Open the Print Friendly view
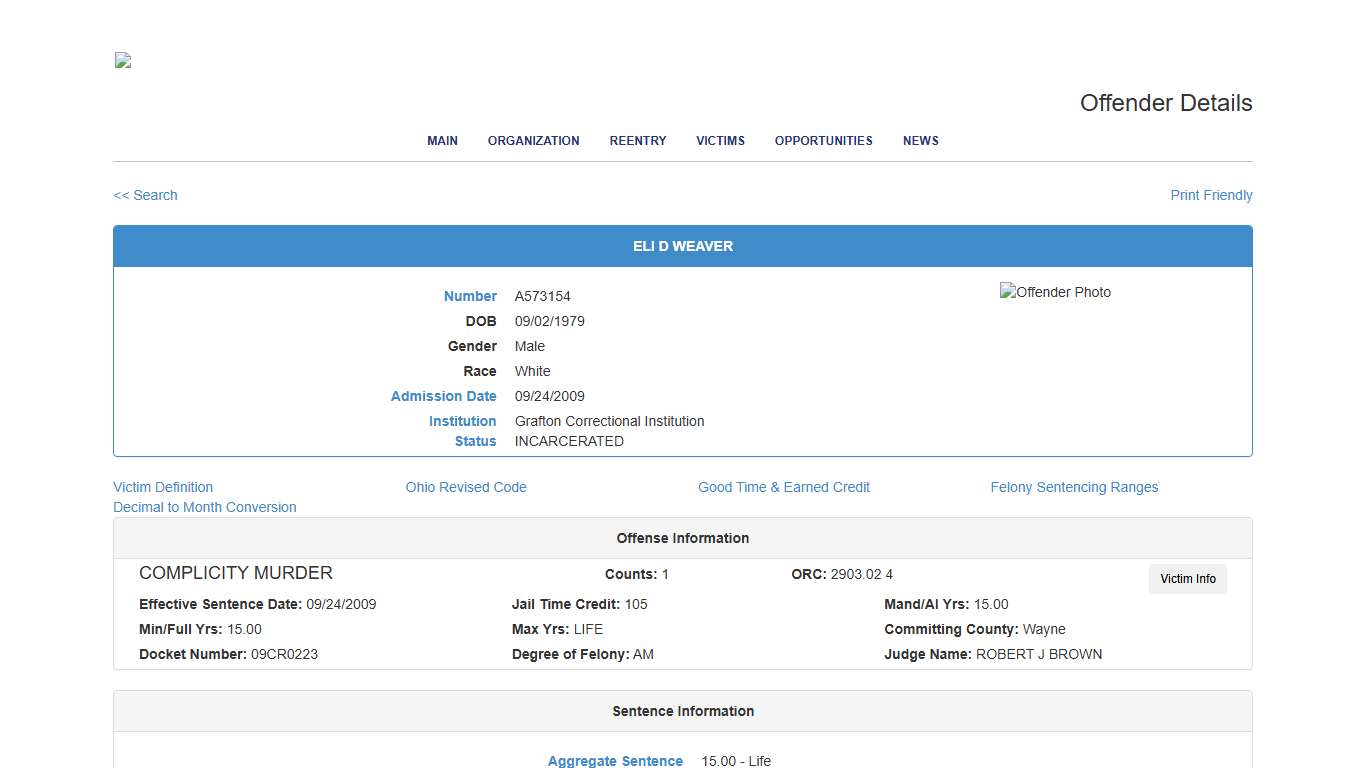The width and height of the screenshot is (1366, 768). point(1211,195)
